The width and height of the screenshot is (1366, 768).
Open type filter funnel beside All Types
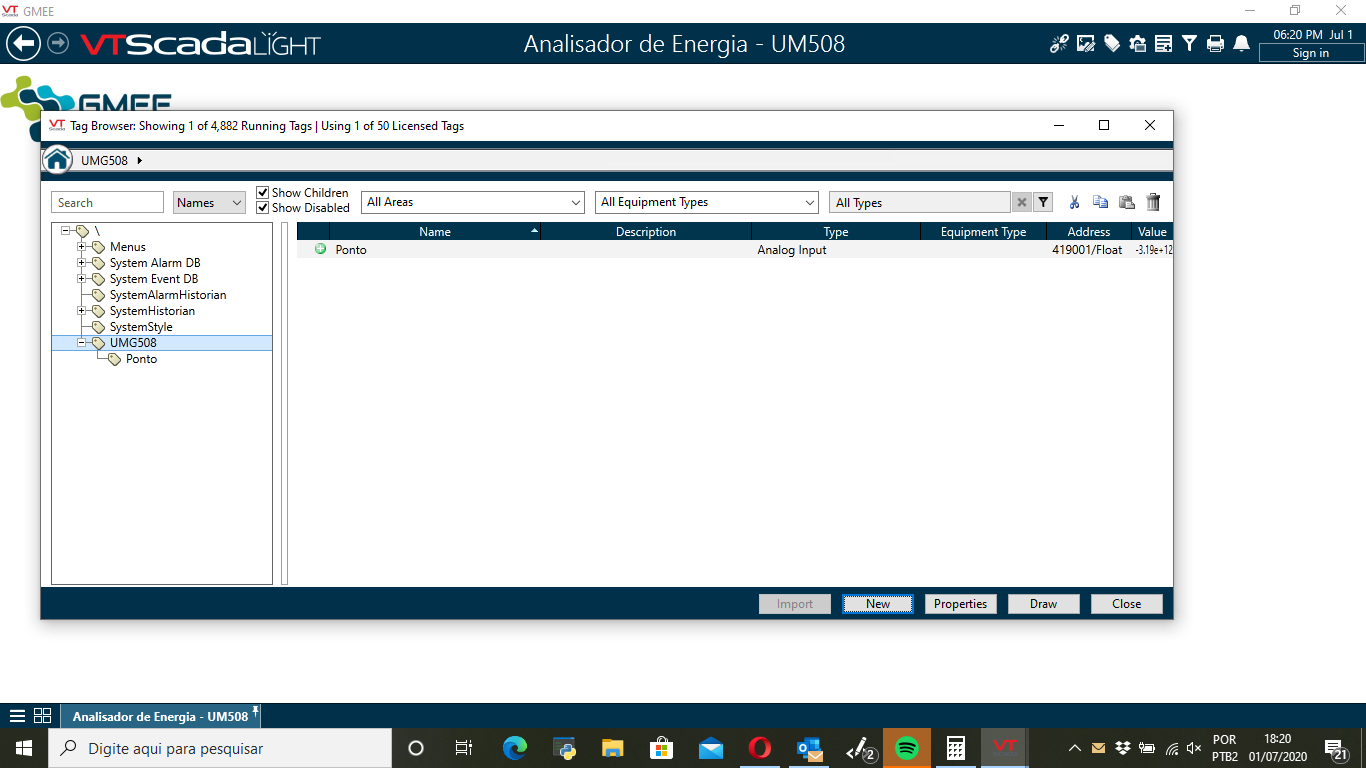coord(1043,202)
